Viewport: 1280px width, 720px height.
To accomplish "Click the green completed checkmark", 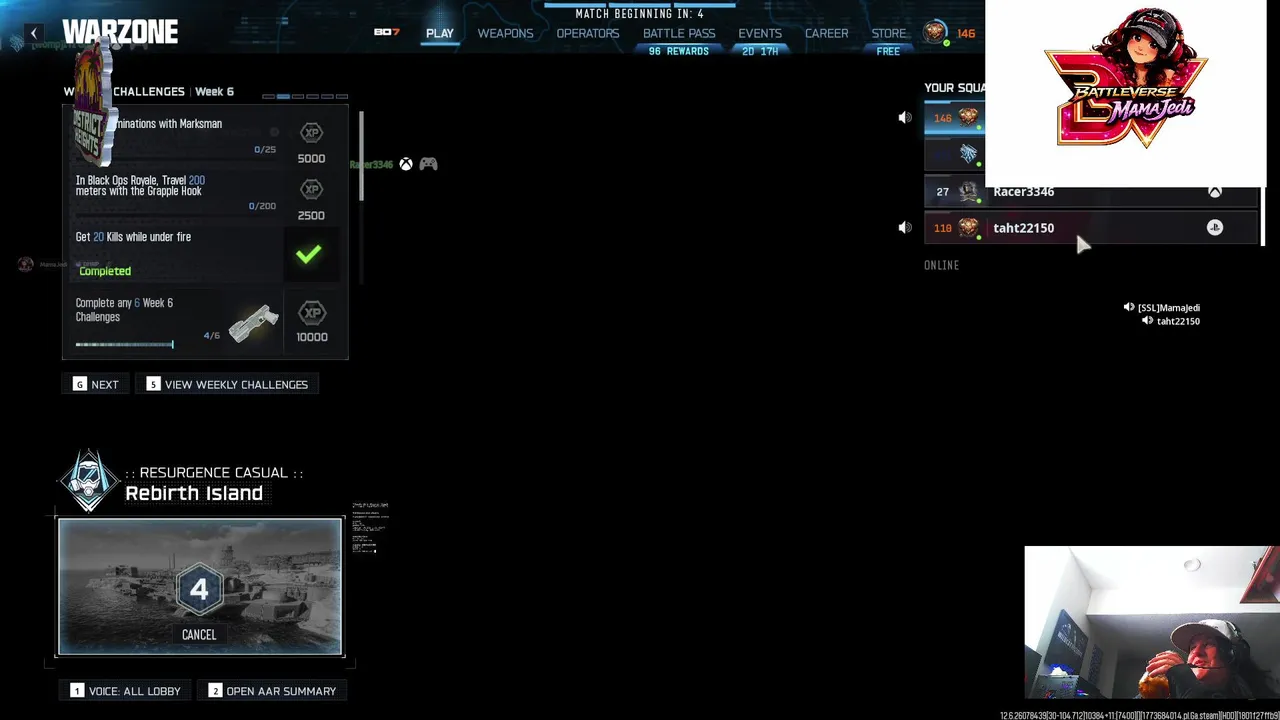I will point(309,254).
